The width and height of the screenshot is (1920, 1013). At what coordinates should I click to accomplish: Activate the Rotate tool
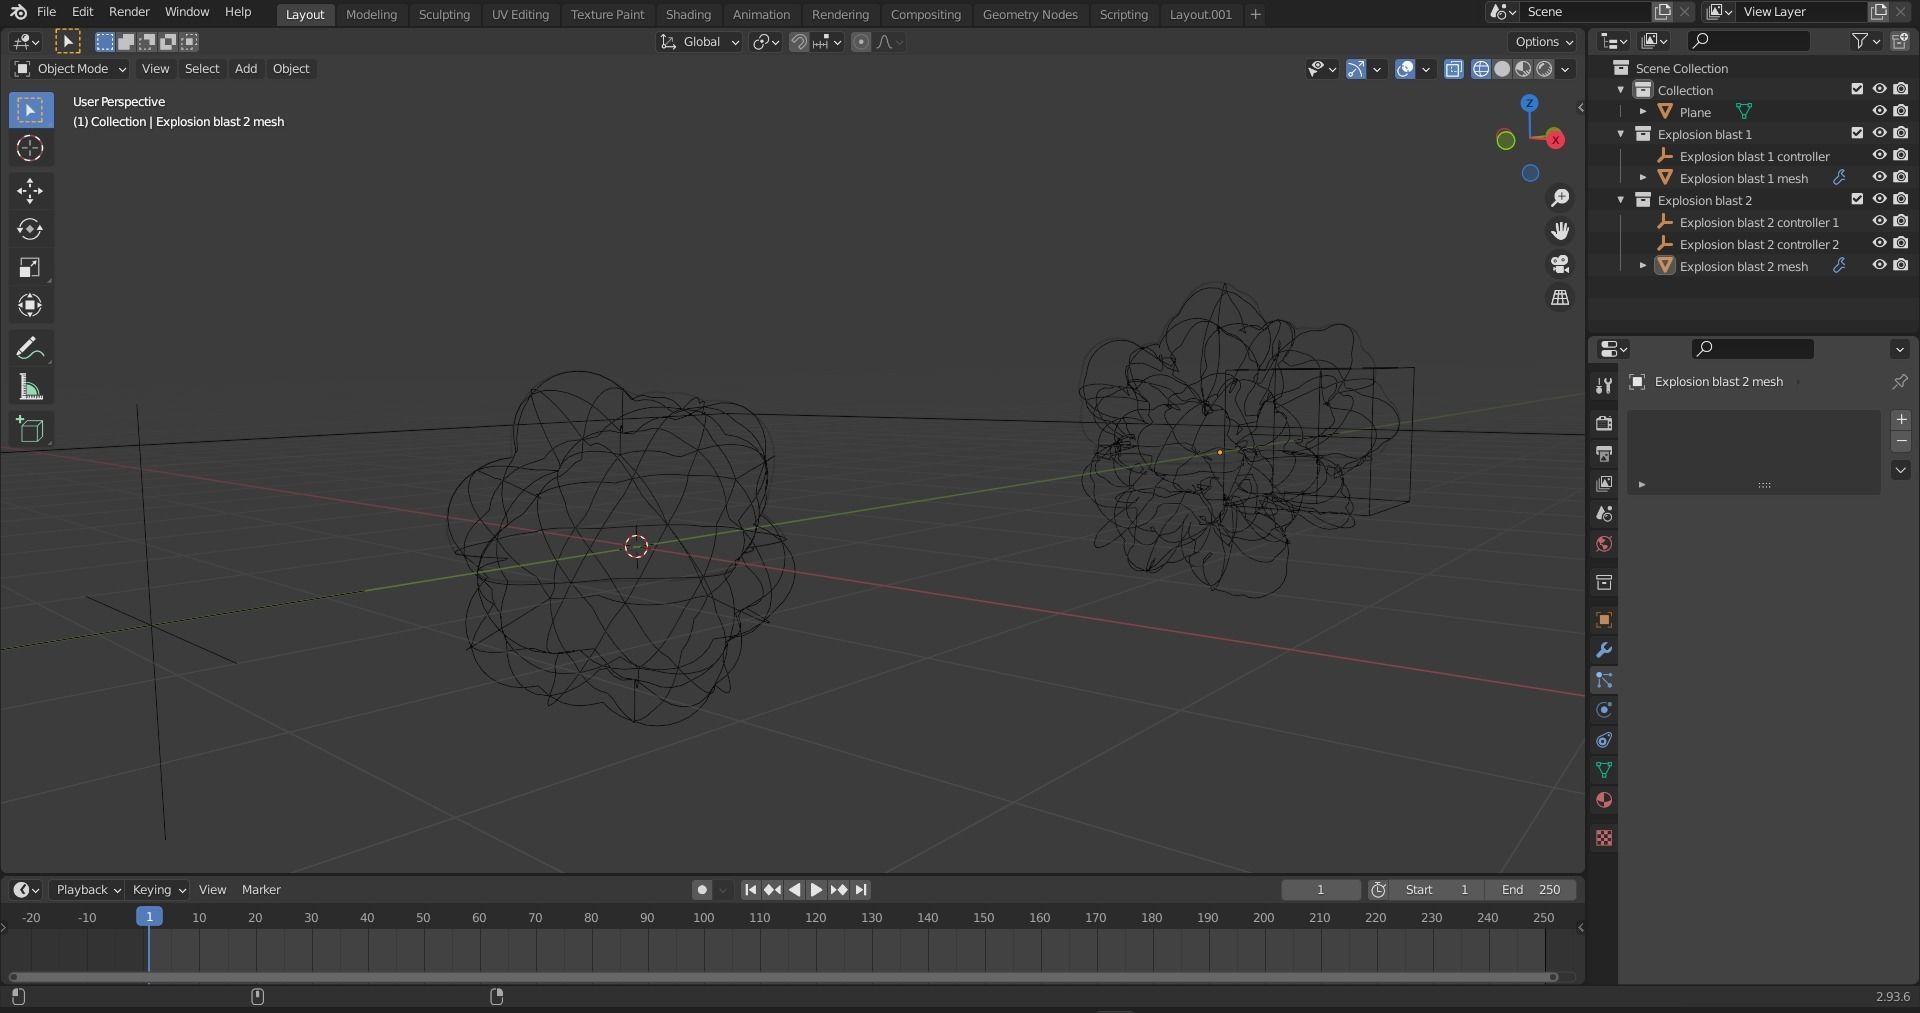[x=30, y=229]
